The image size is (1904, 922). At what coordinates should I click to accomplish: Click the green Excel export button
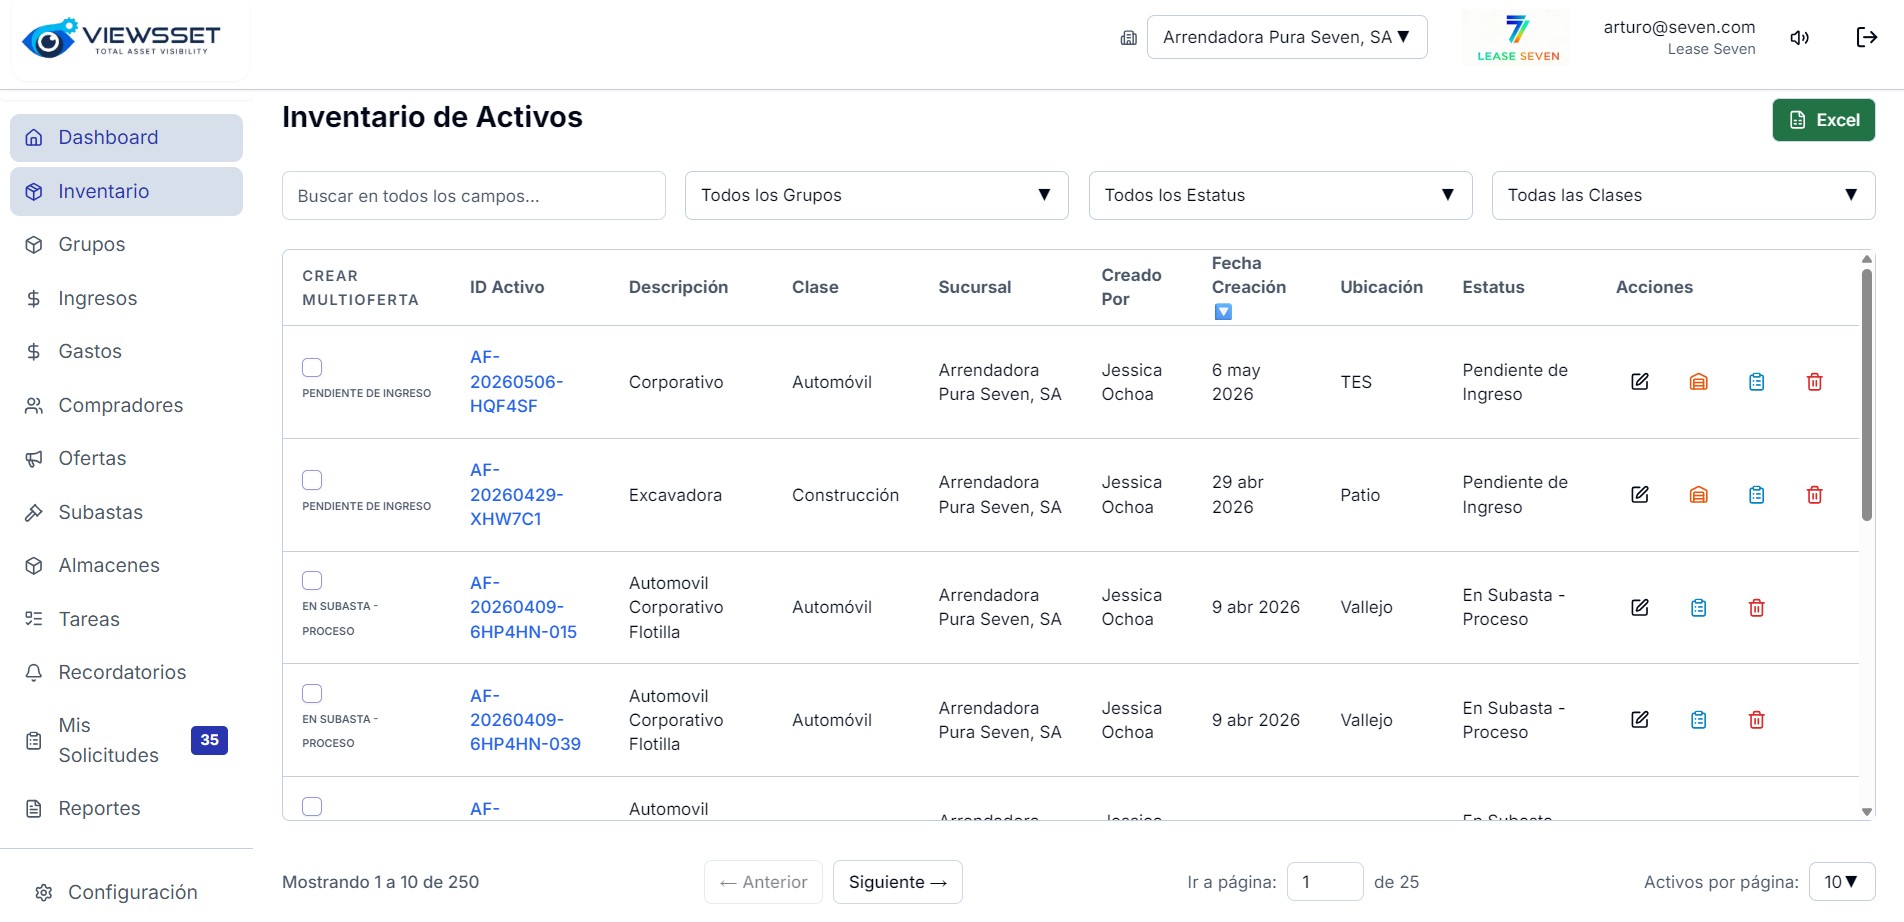coord(1823,120)
